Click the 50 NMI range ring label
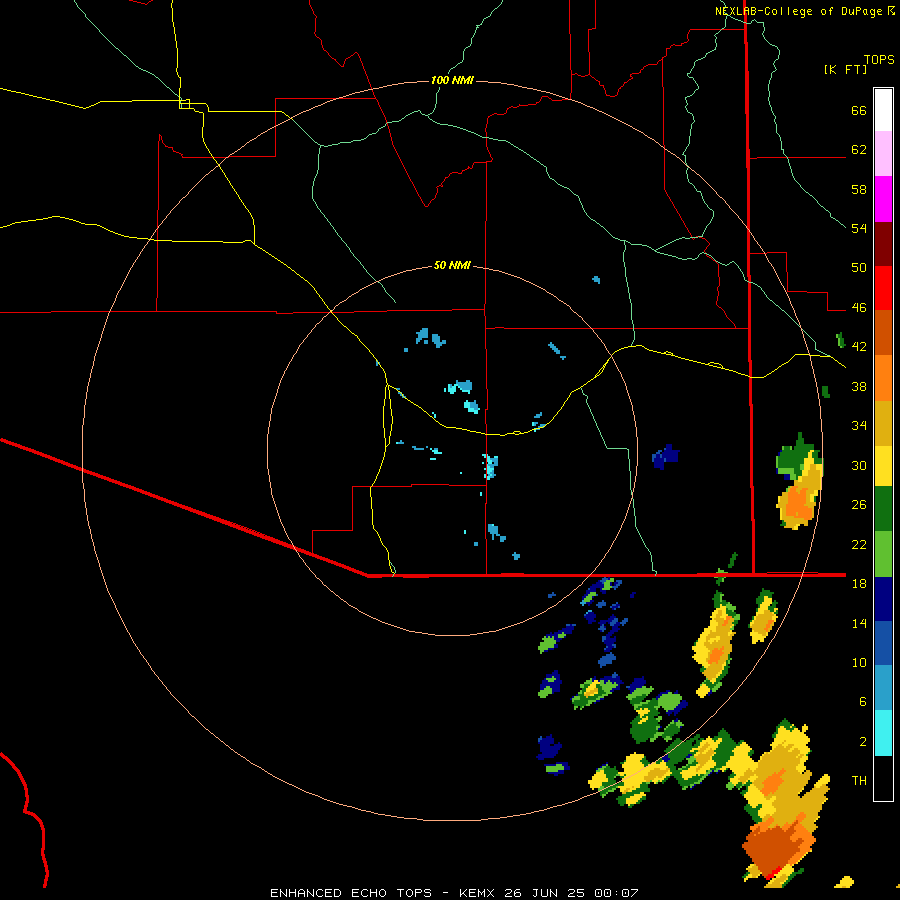 pos(452,265)
